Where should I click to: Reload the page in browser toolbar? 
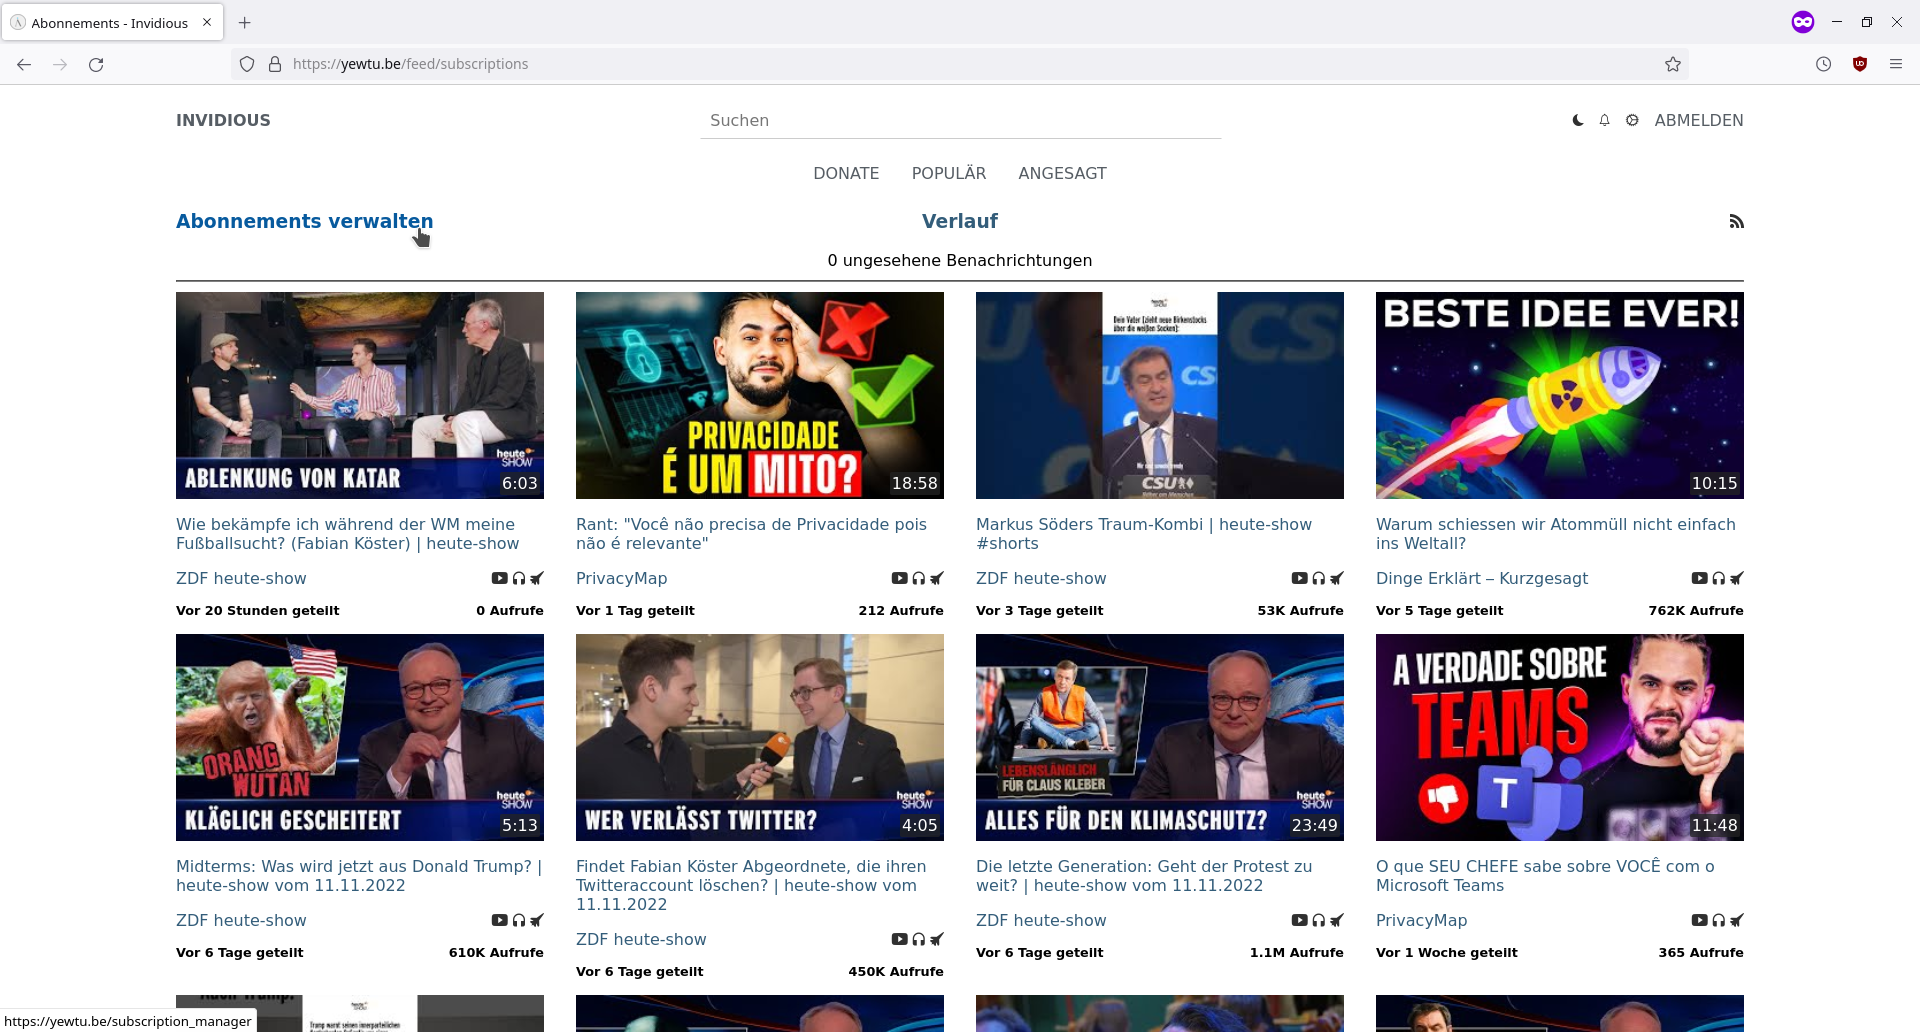[96, 64]
